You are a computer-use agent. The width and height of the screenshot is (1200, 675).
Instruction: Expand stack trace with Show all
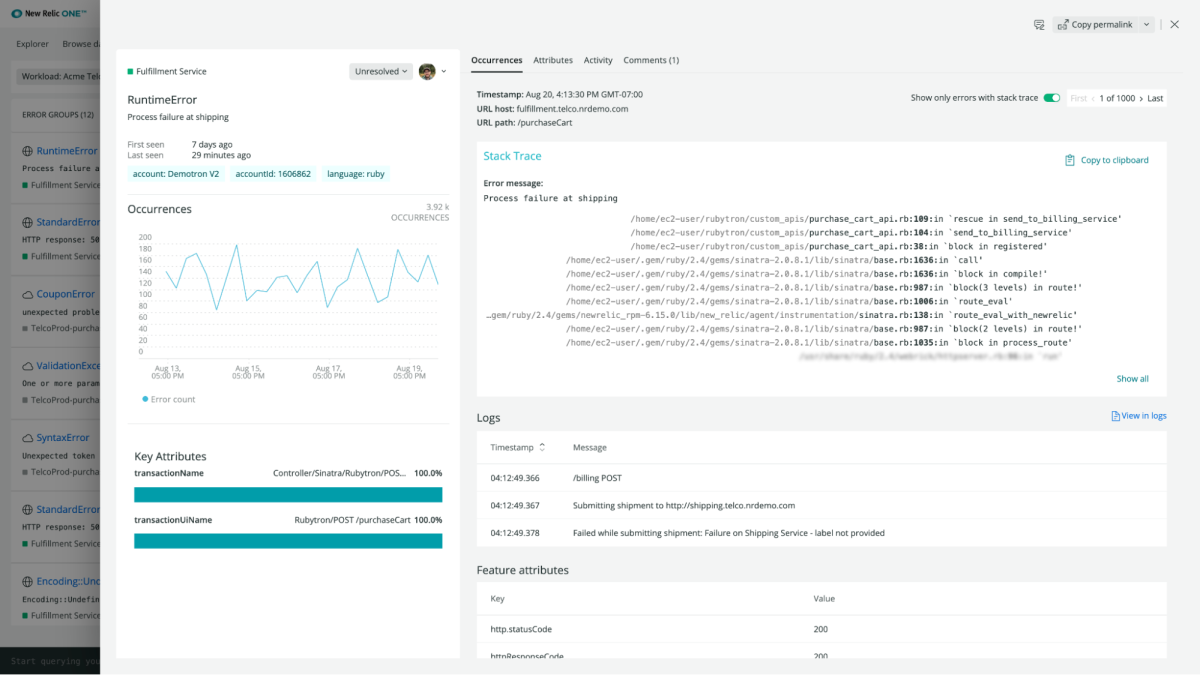click(x=1133, y=379)
